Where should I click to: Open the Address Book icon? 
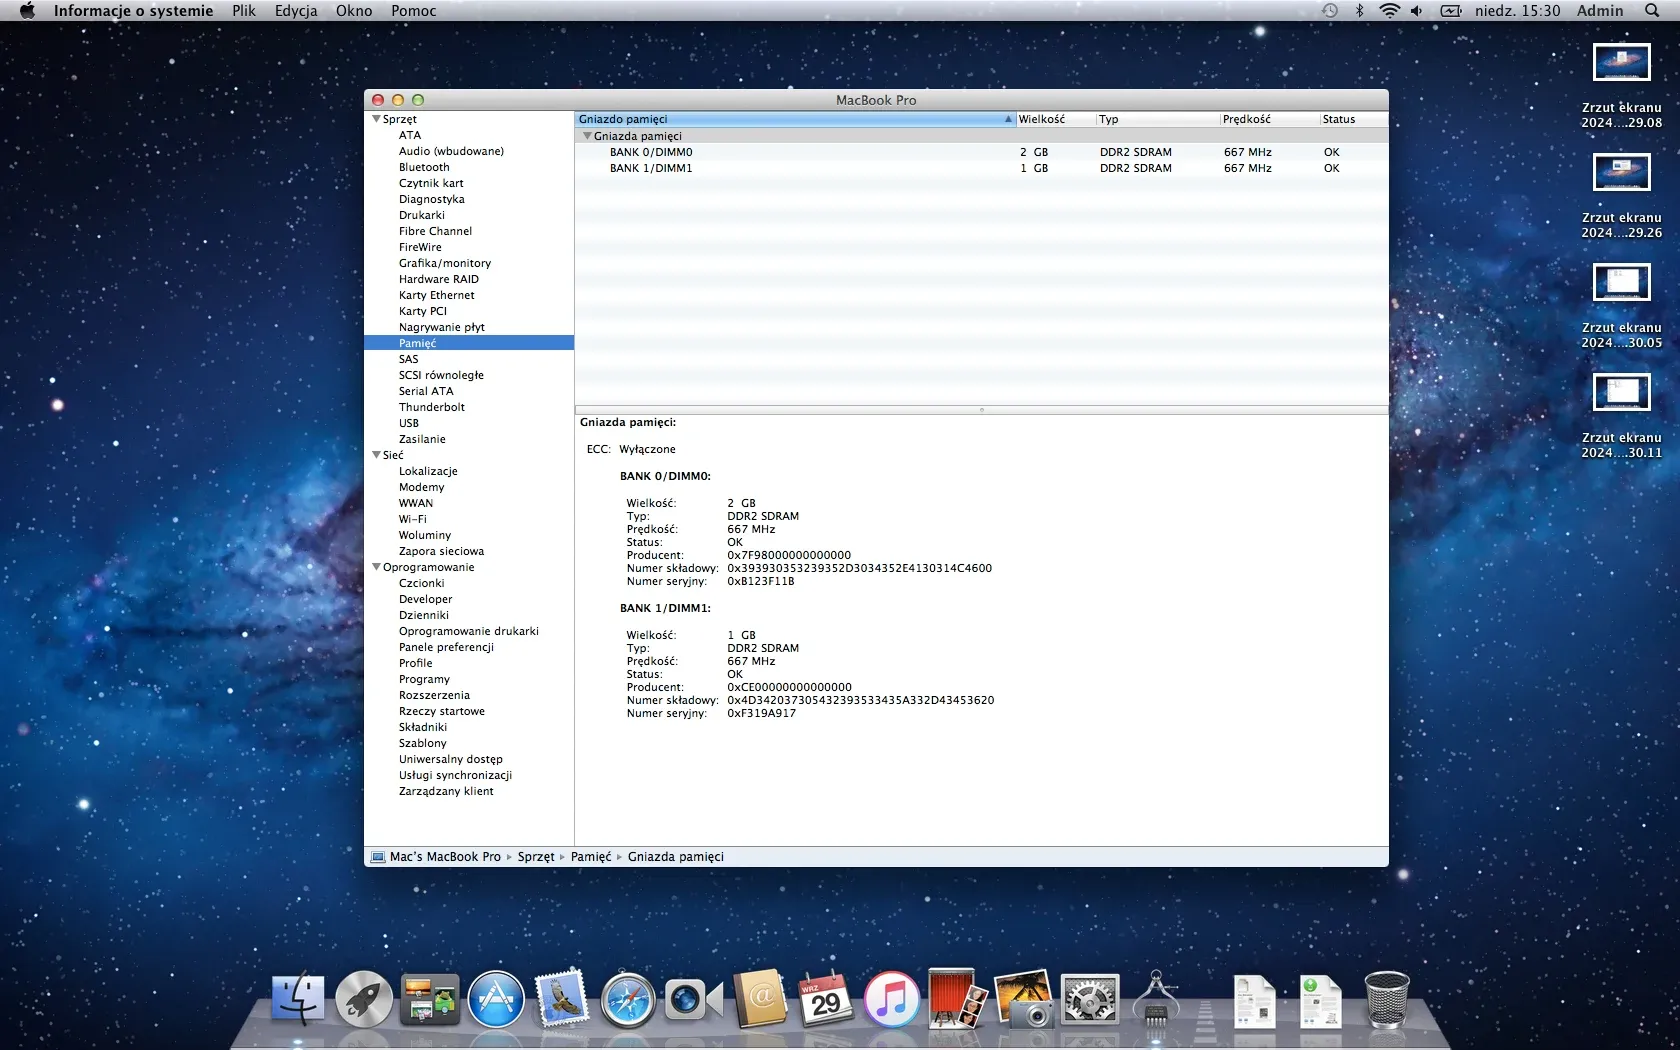[760, 999]
